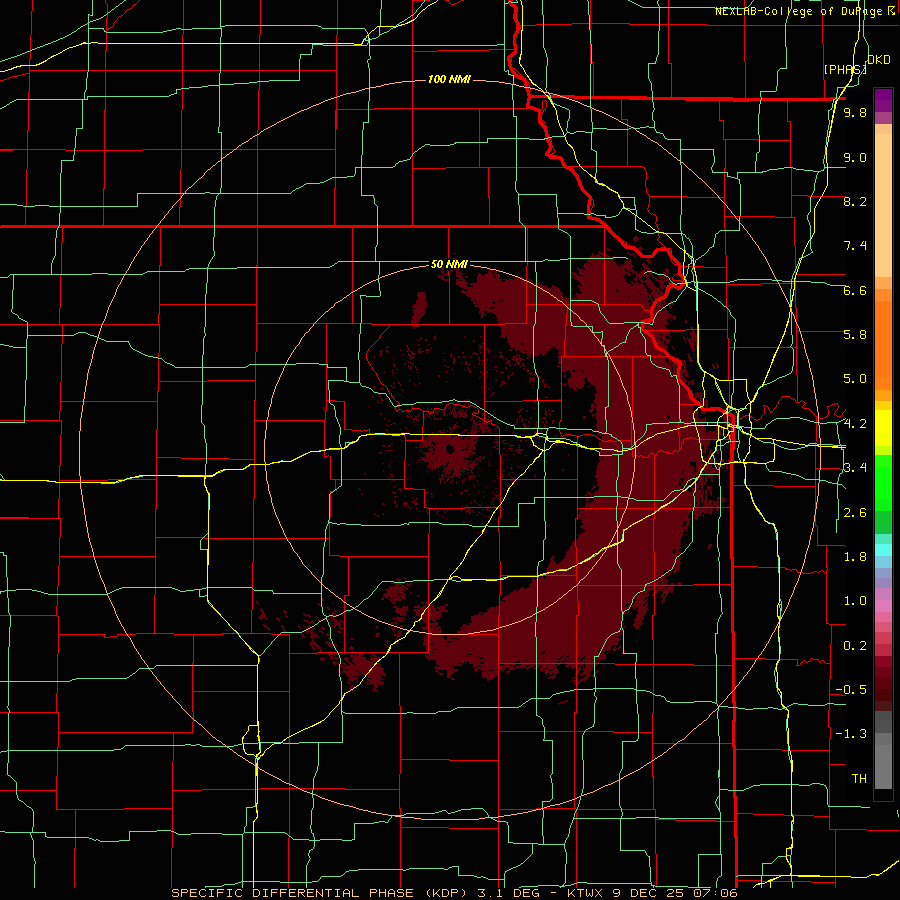Click the 9.8 value on the color scale
900x900 pixels.
[x=855, y=112]
